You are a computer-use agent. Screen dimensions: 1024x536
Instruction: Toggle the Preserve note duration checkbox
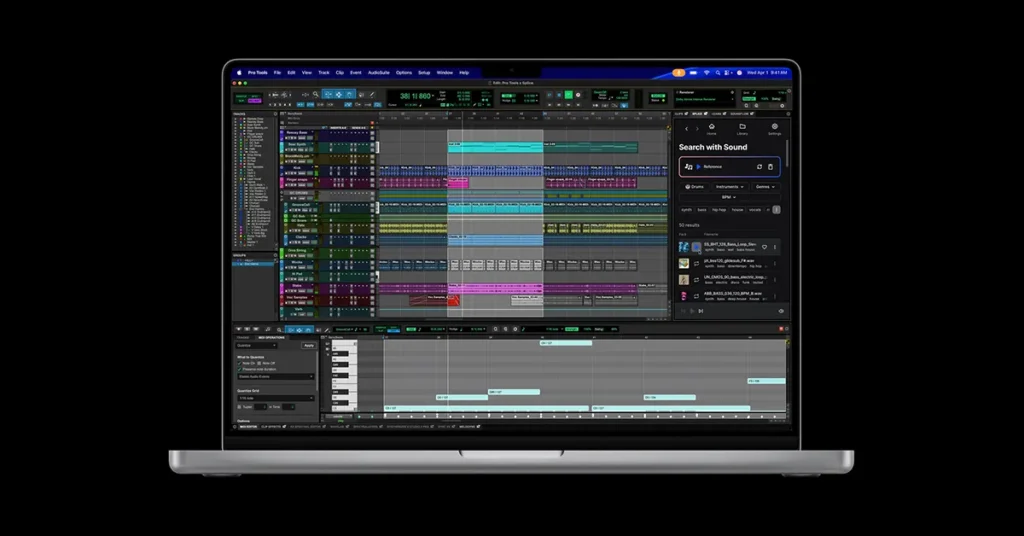click(x=240, y=369)
